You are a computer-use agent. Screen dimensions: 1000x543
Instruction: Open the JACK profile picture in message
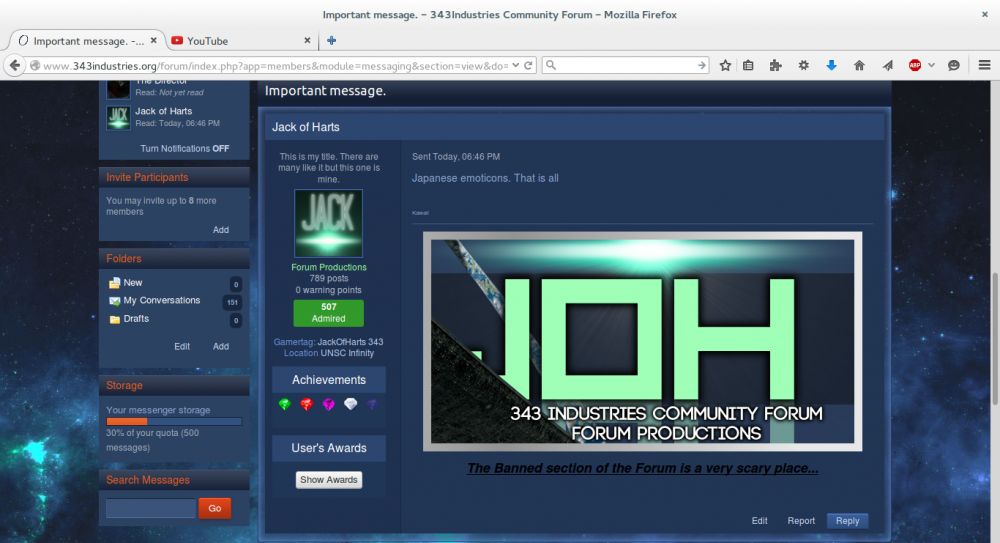(x=328, y=223)
